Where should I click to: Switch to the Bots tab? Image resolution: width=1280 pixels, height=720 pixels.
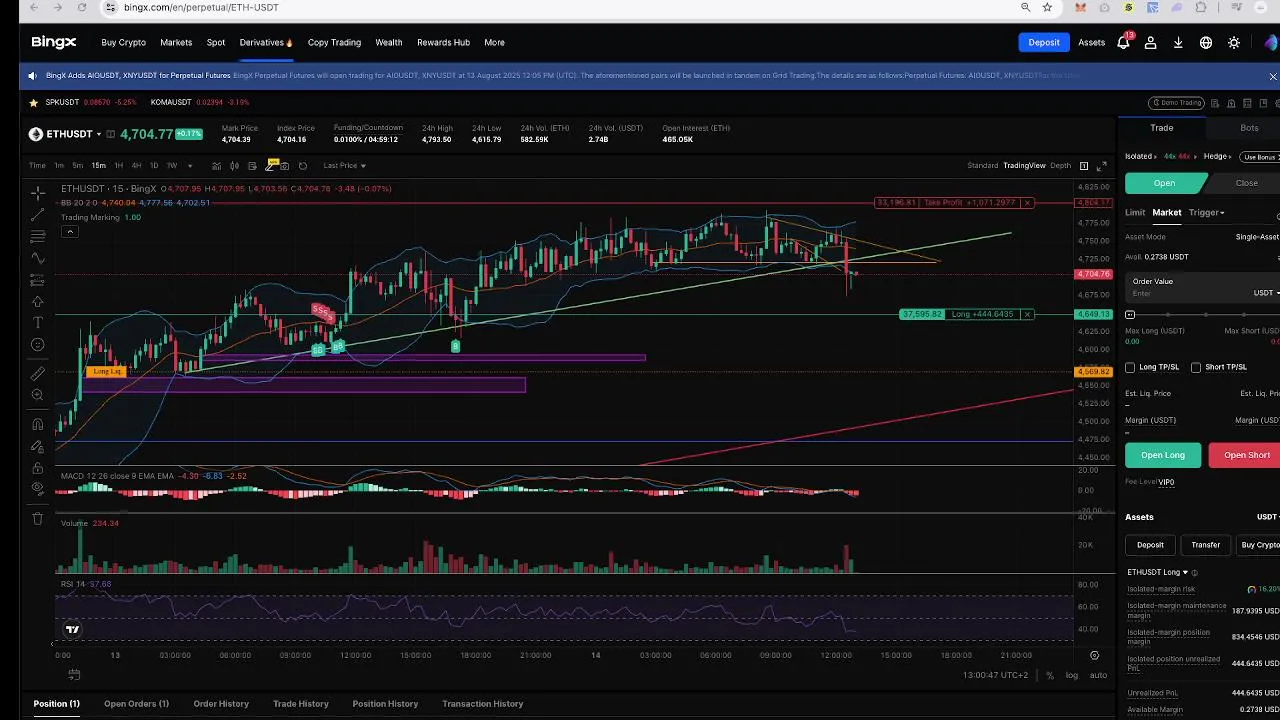click(1249, 128)
